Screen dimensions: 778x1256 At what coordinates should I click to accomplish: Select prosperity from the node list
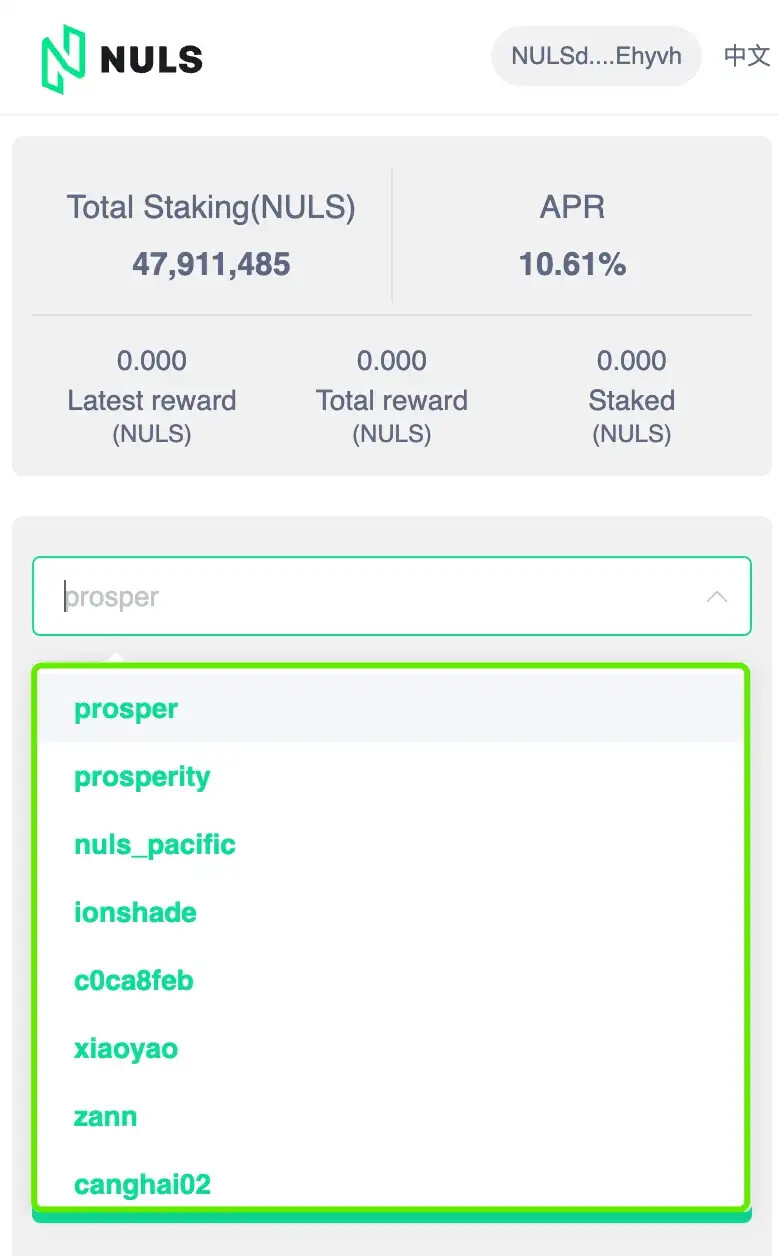point(391,776)
